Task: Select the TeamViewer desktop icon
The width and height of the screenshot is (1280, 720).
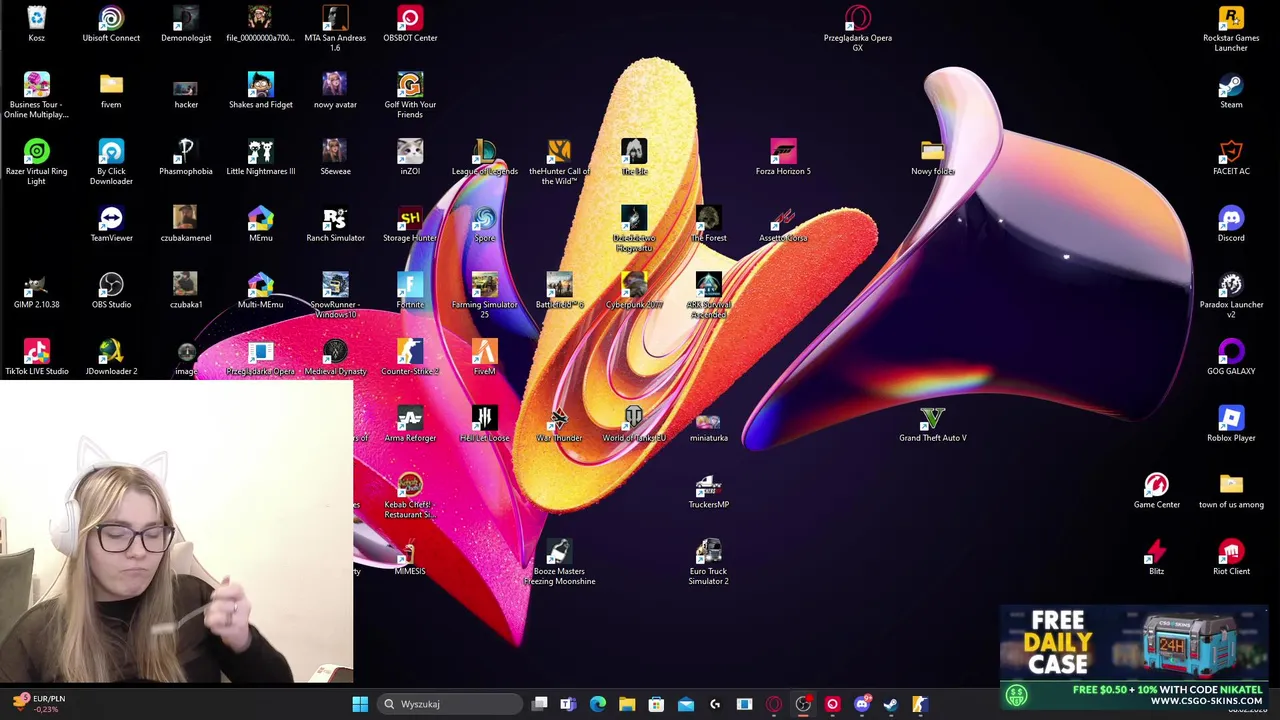Action: (x=111, y=224)
